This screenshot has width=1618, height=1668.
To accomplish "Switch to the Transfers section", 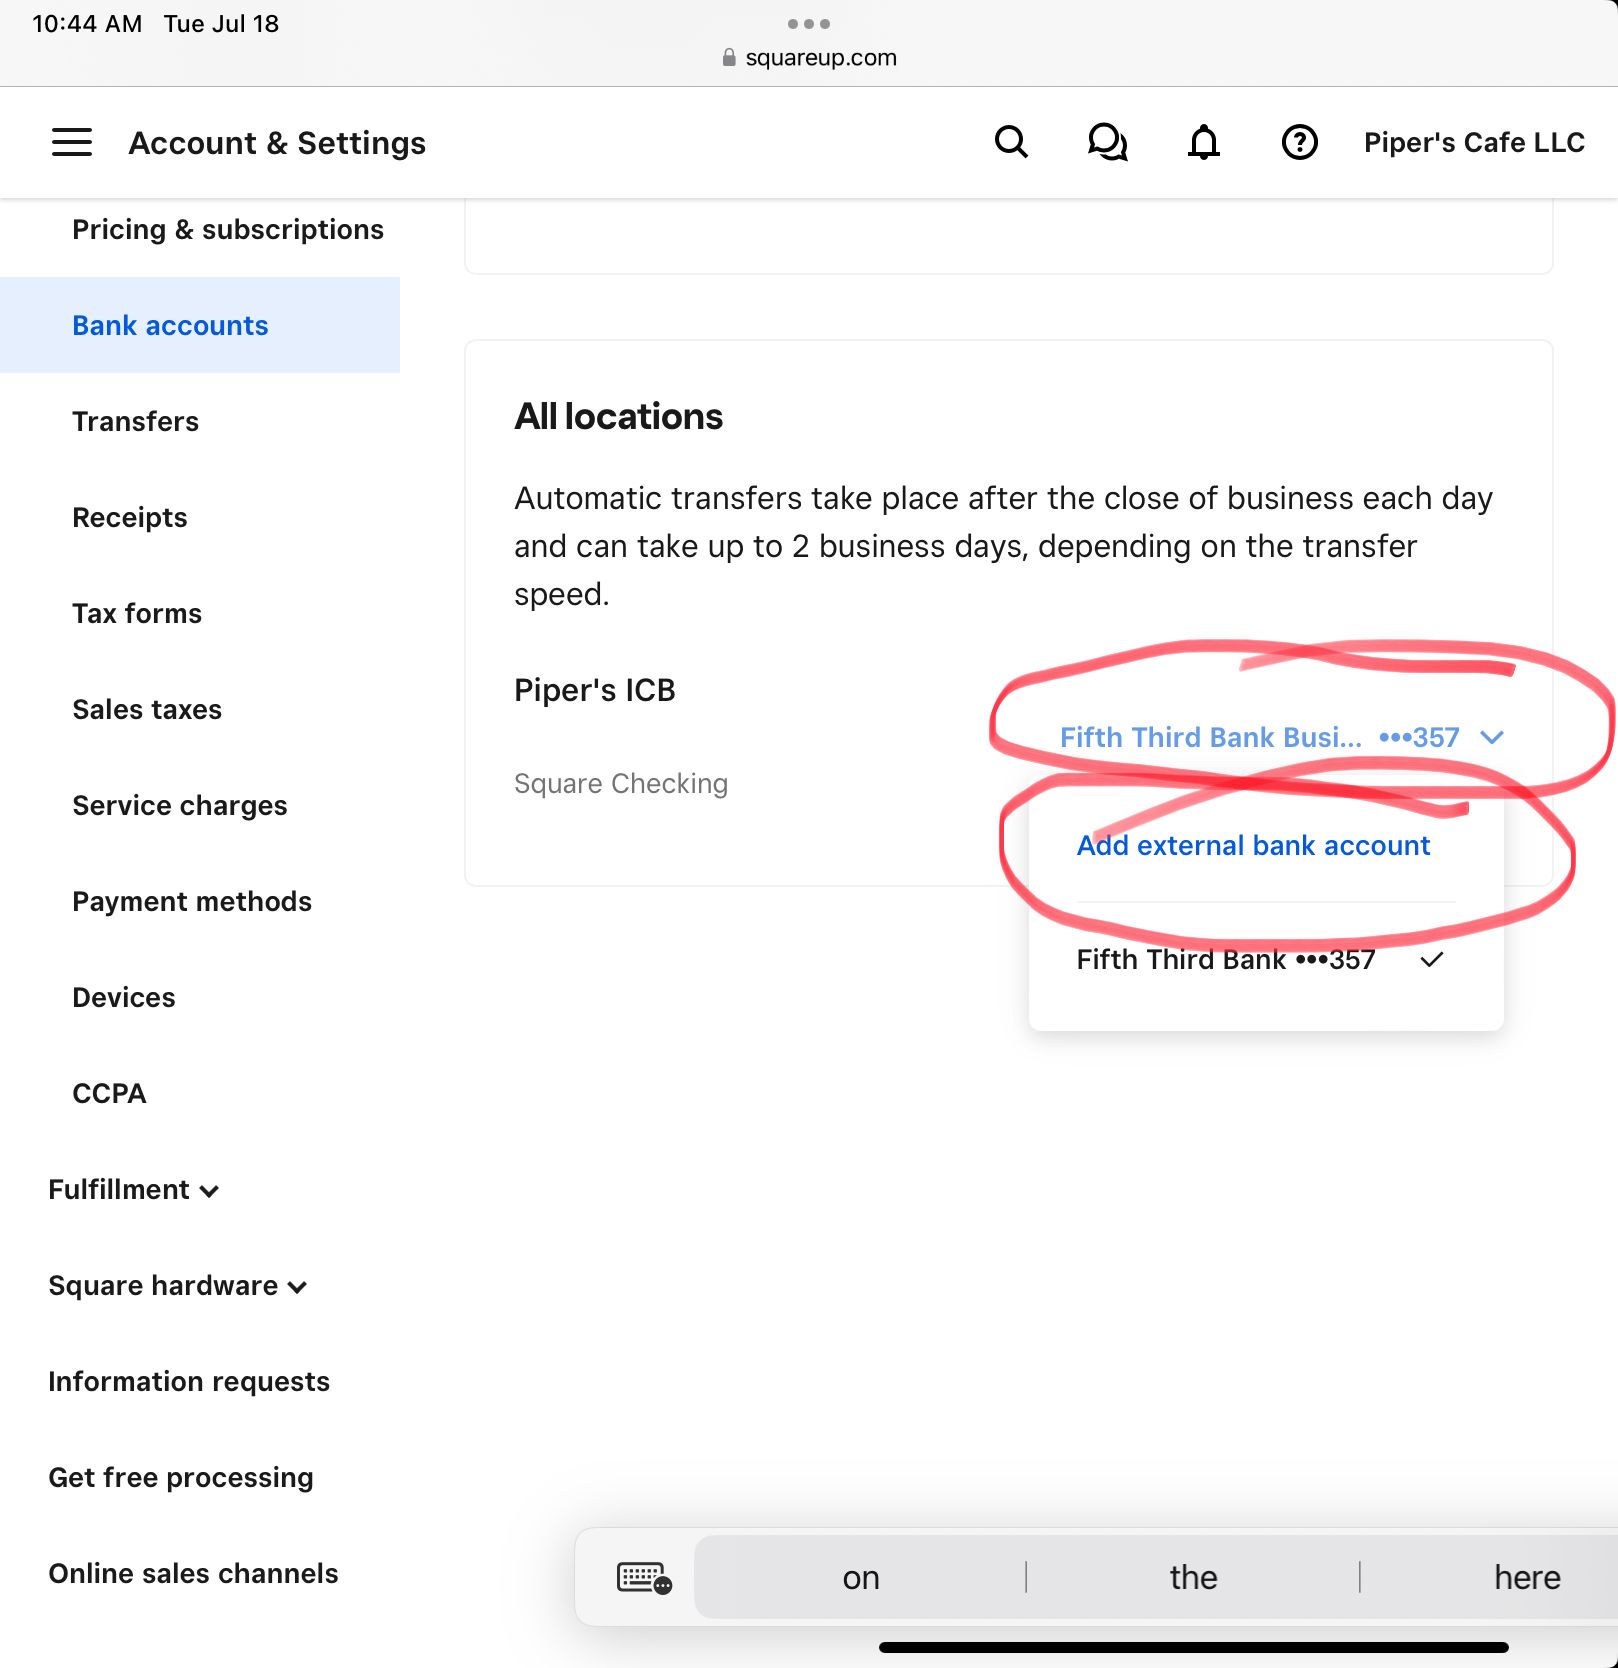I will pos(135,421).
